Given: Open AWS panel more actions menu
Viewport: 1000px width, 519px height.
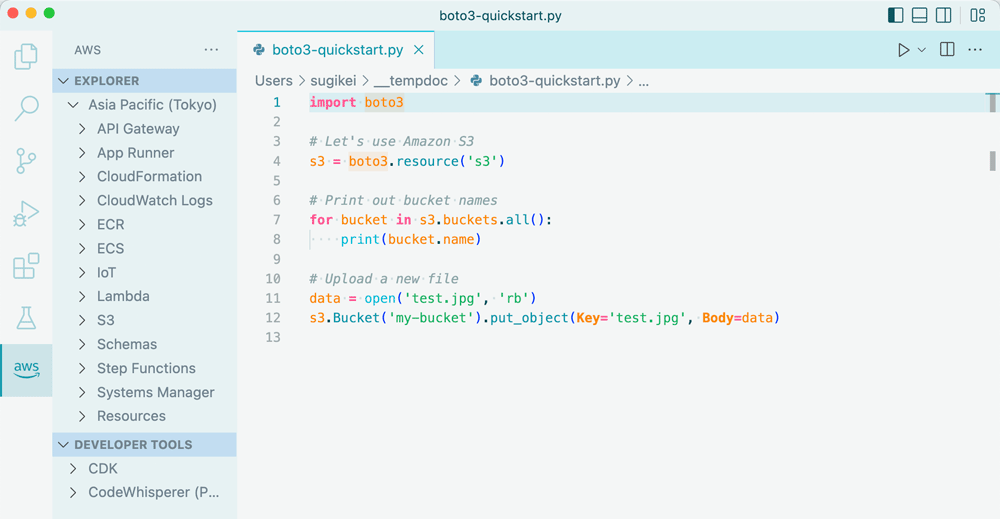Looking at the screenshot, I should click(x=211, y=50).
